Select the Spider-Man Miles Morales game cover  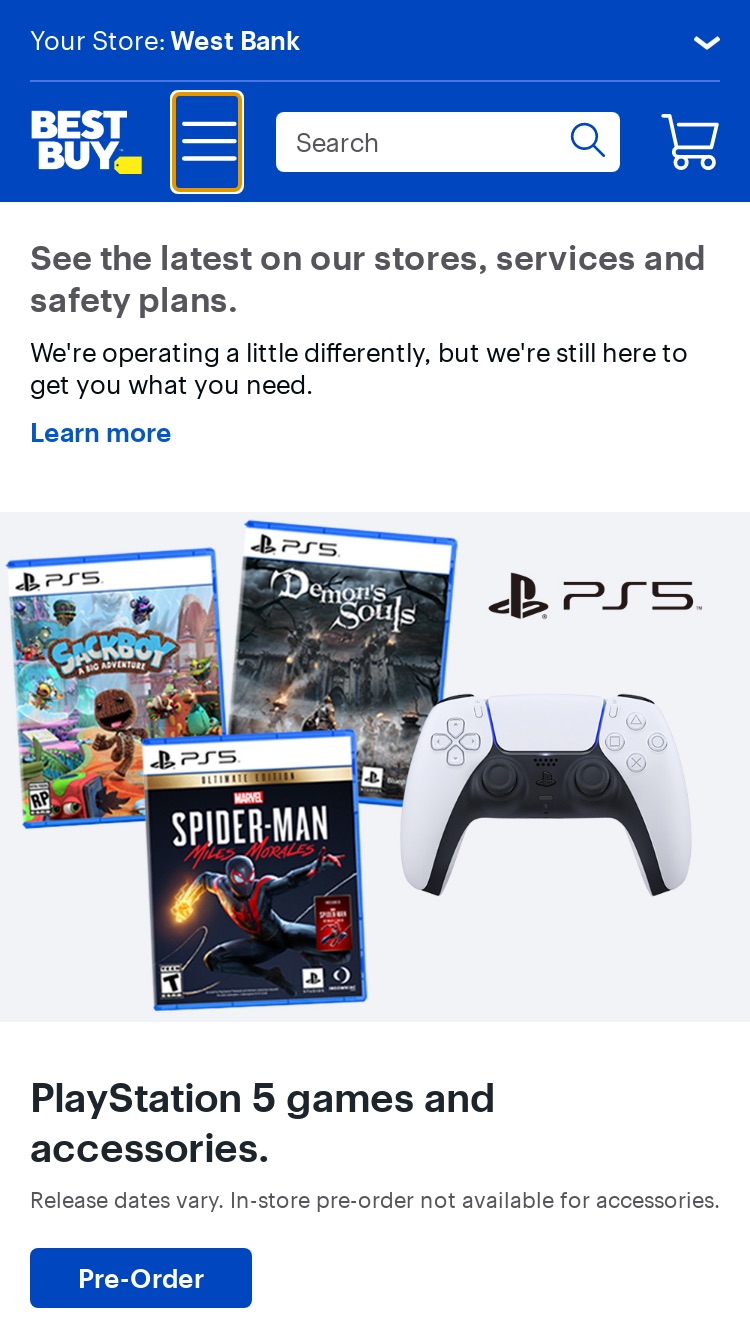(x=254, y=869)
